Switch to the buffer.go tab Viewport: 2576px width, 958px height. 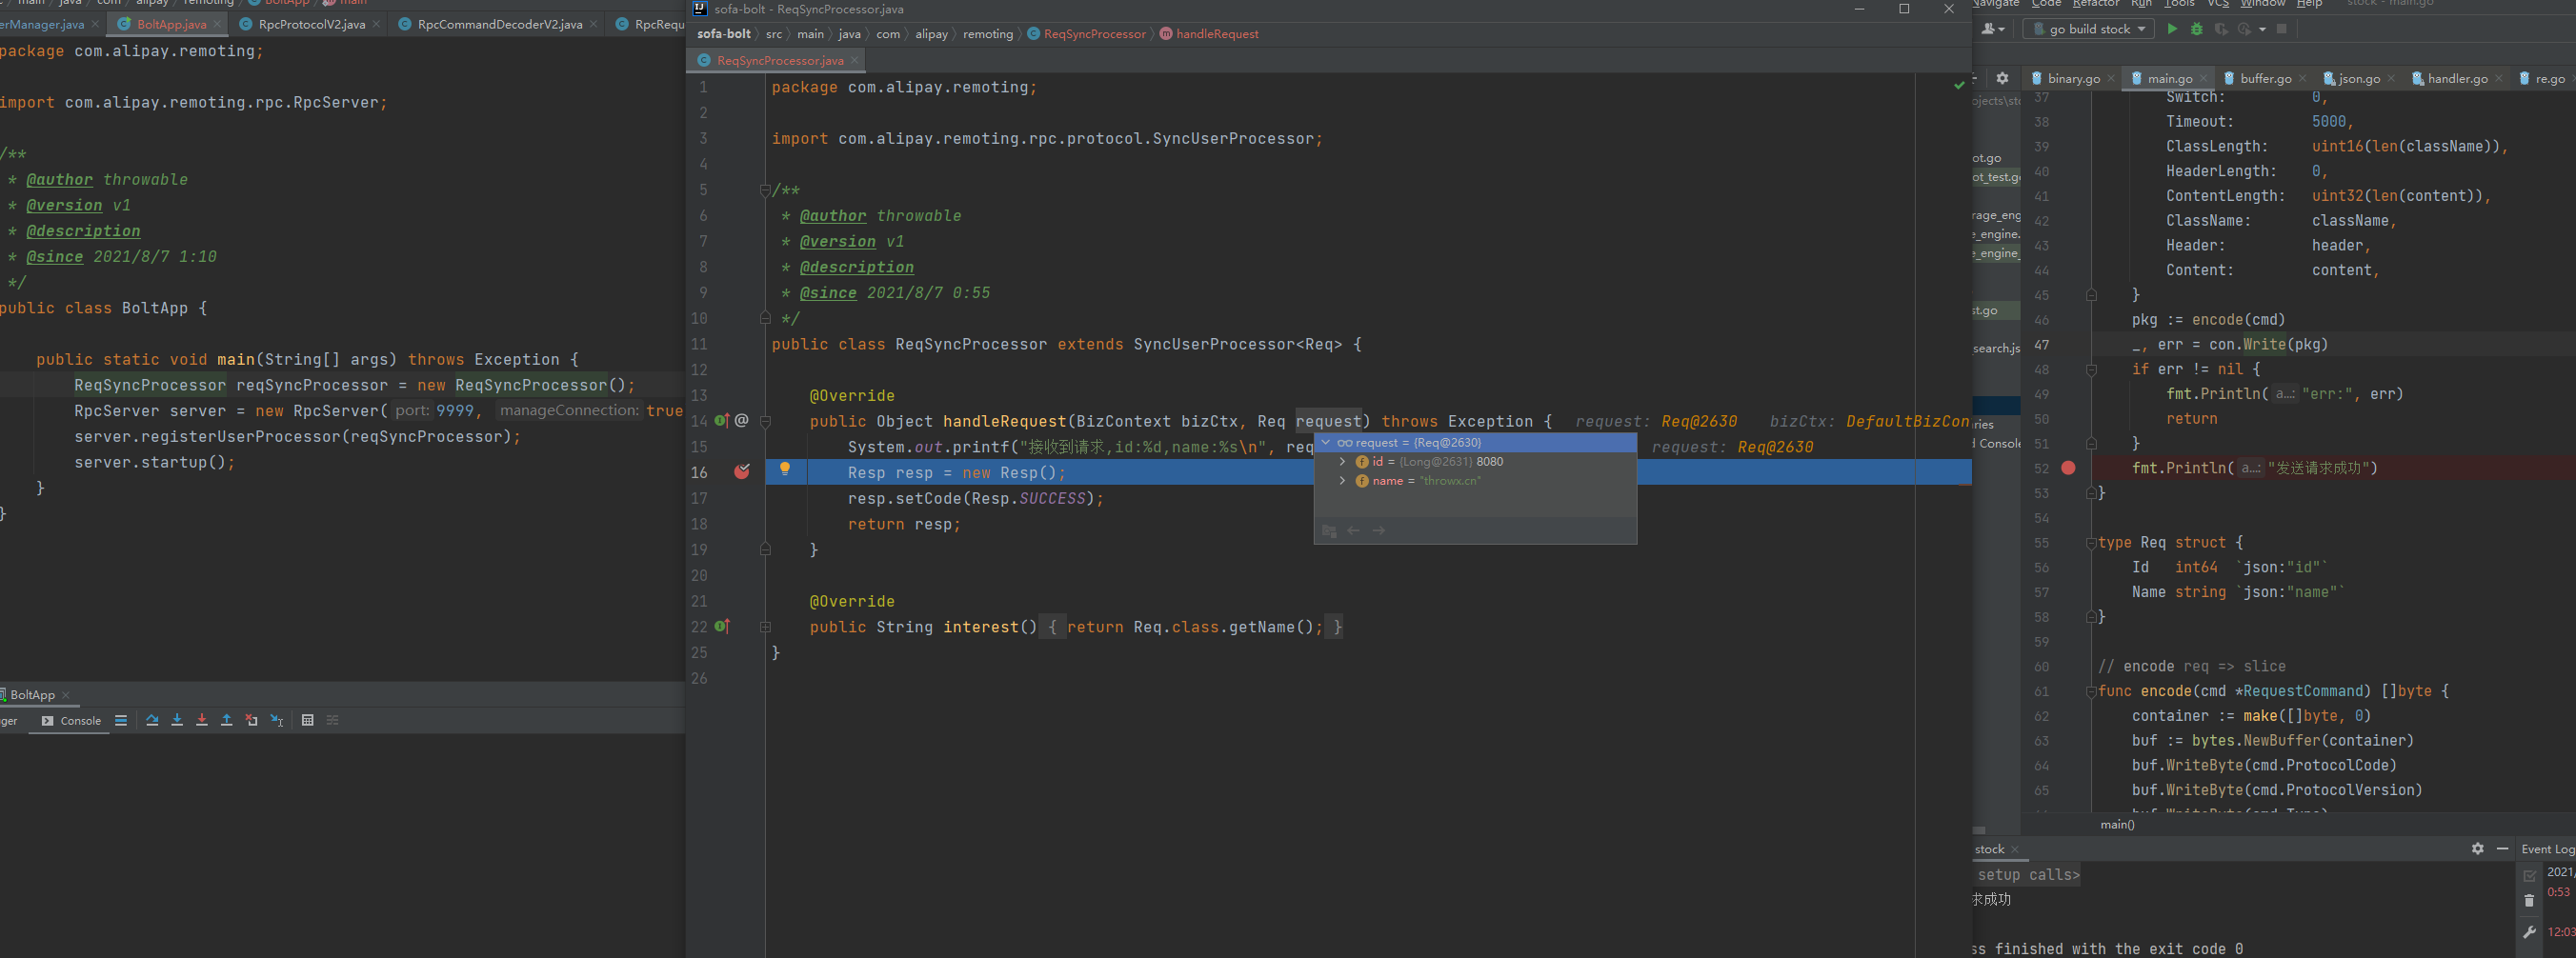(2266, 78)
